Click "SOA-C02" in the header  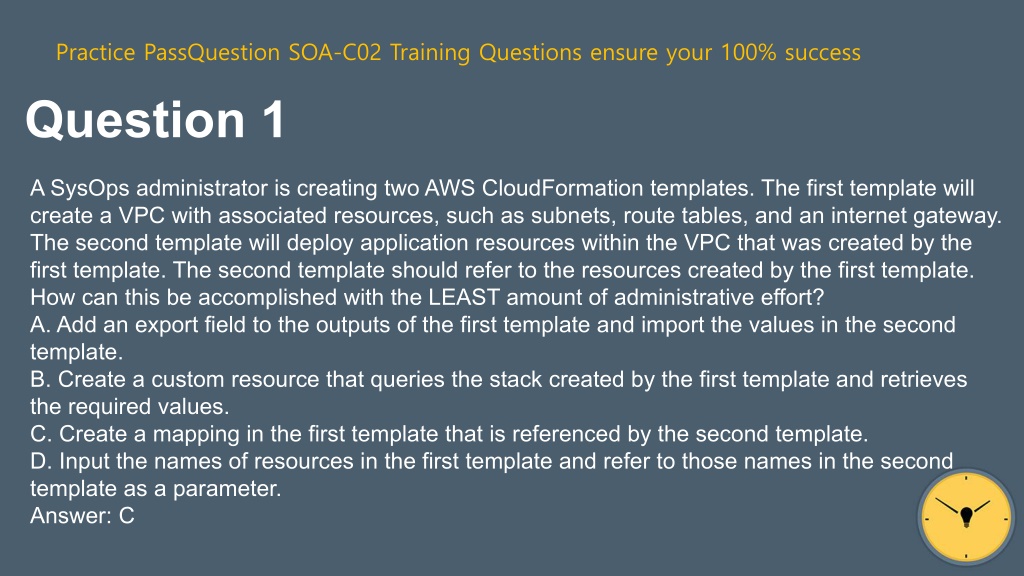point(335,52)
